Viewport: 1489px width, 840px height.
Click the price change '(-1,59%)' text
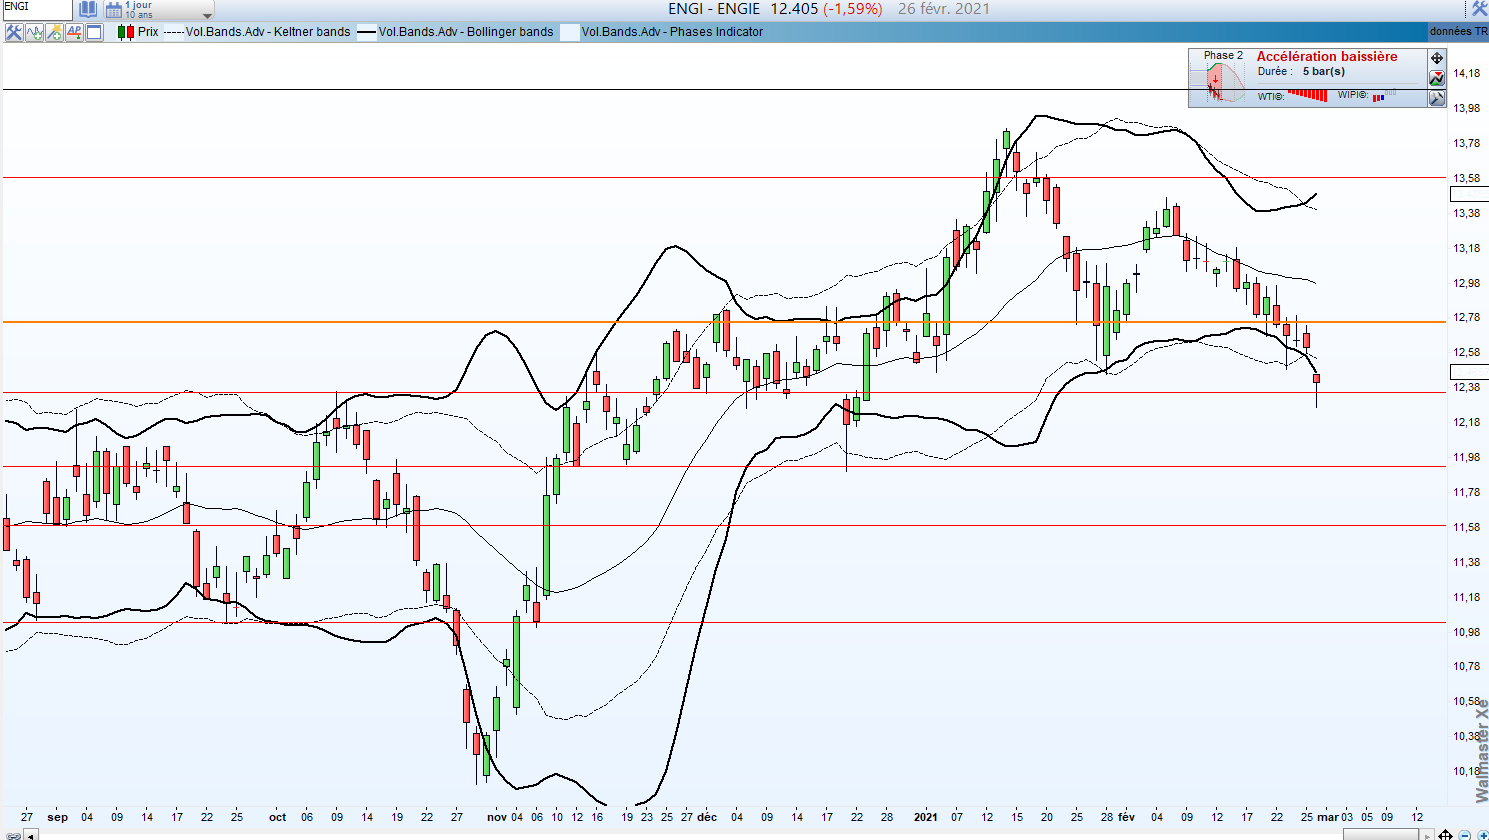[853, 9]
